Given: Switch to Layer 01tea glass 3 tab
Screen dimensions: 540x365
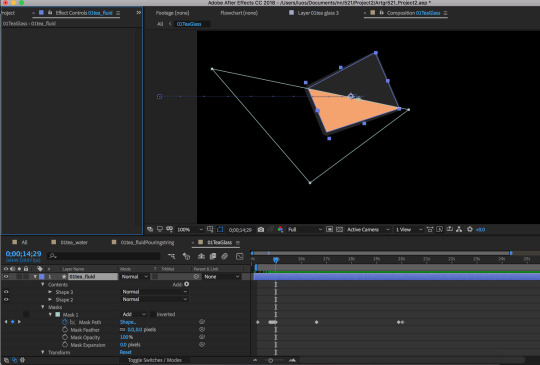Looking at the screenshot, I should pos(314,13).
